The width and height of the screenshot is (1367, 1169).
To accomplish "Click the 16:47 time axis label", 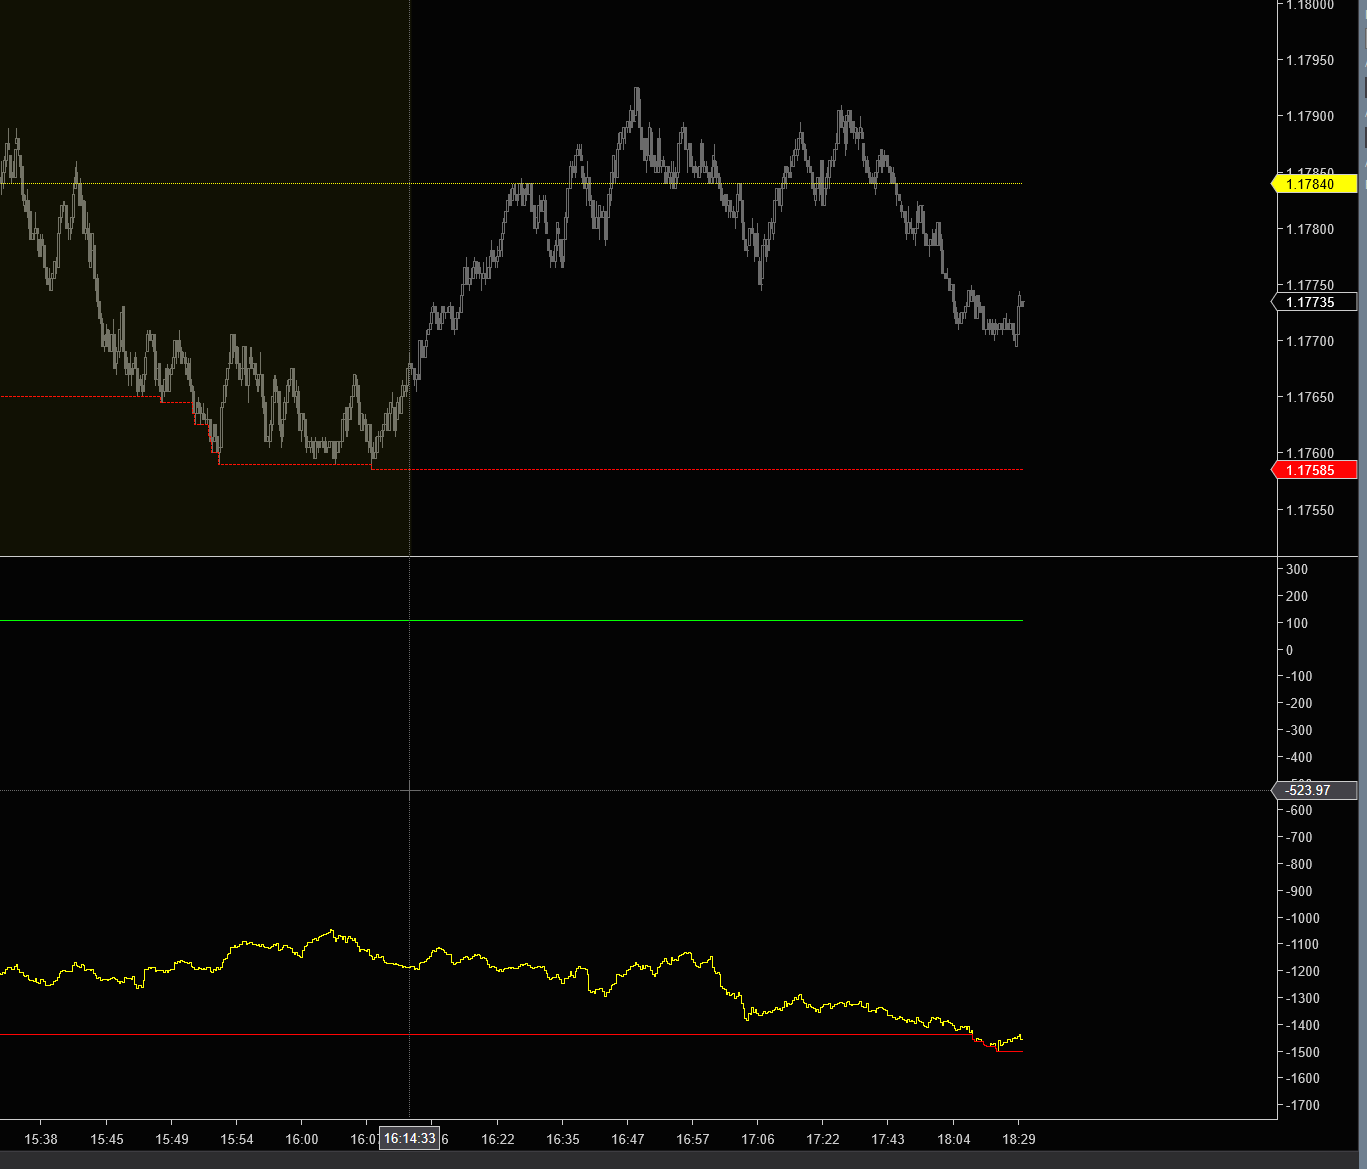I will [628, 1139].
